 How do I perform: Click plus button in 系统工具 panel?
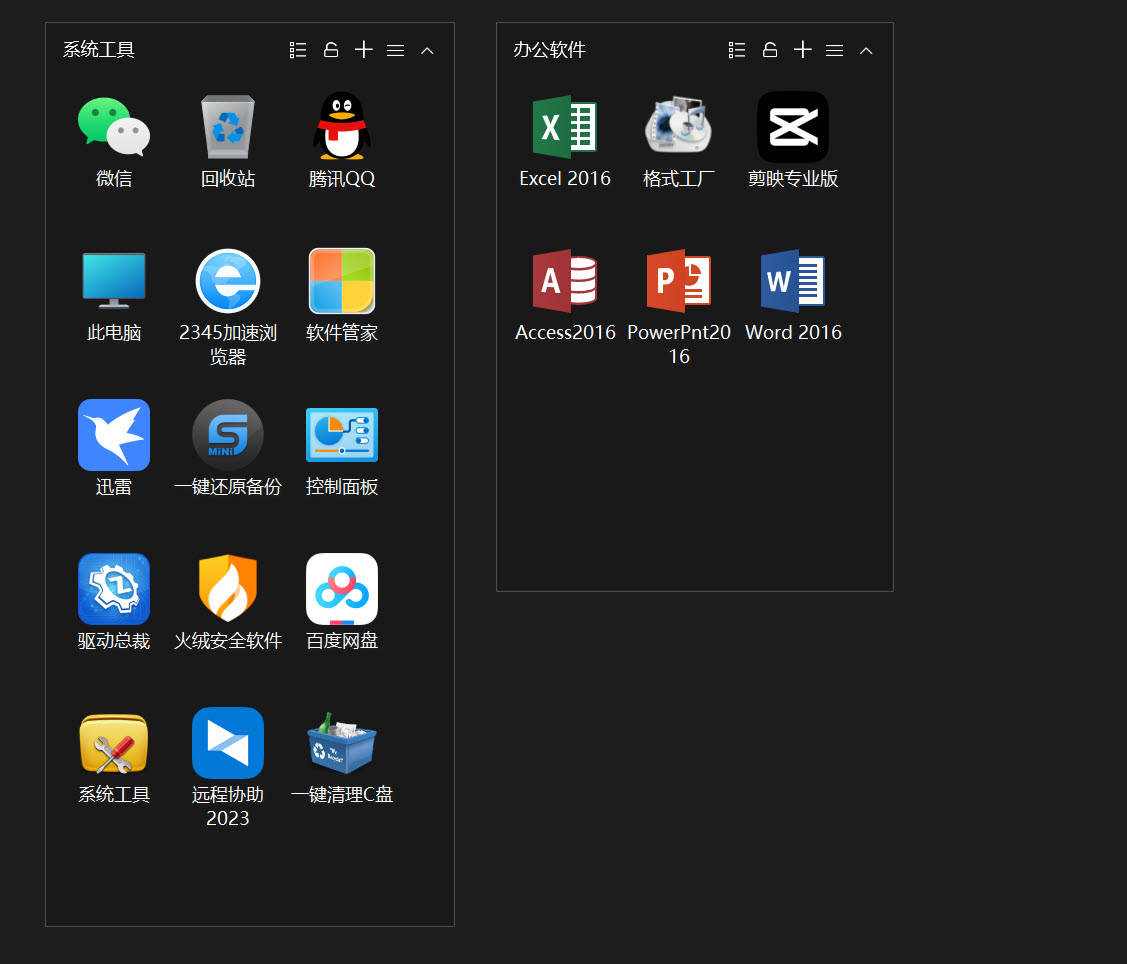[364, 50]
